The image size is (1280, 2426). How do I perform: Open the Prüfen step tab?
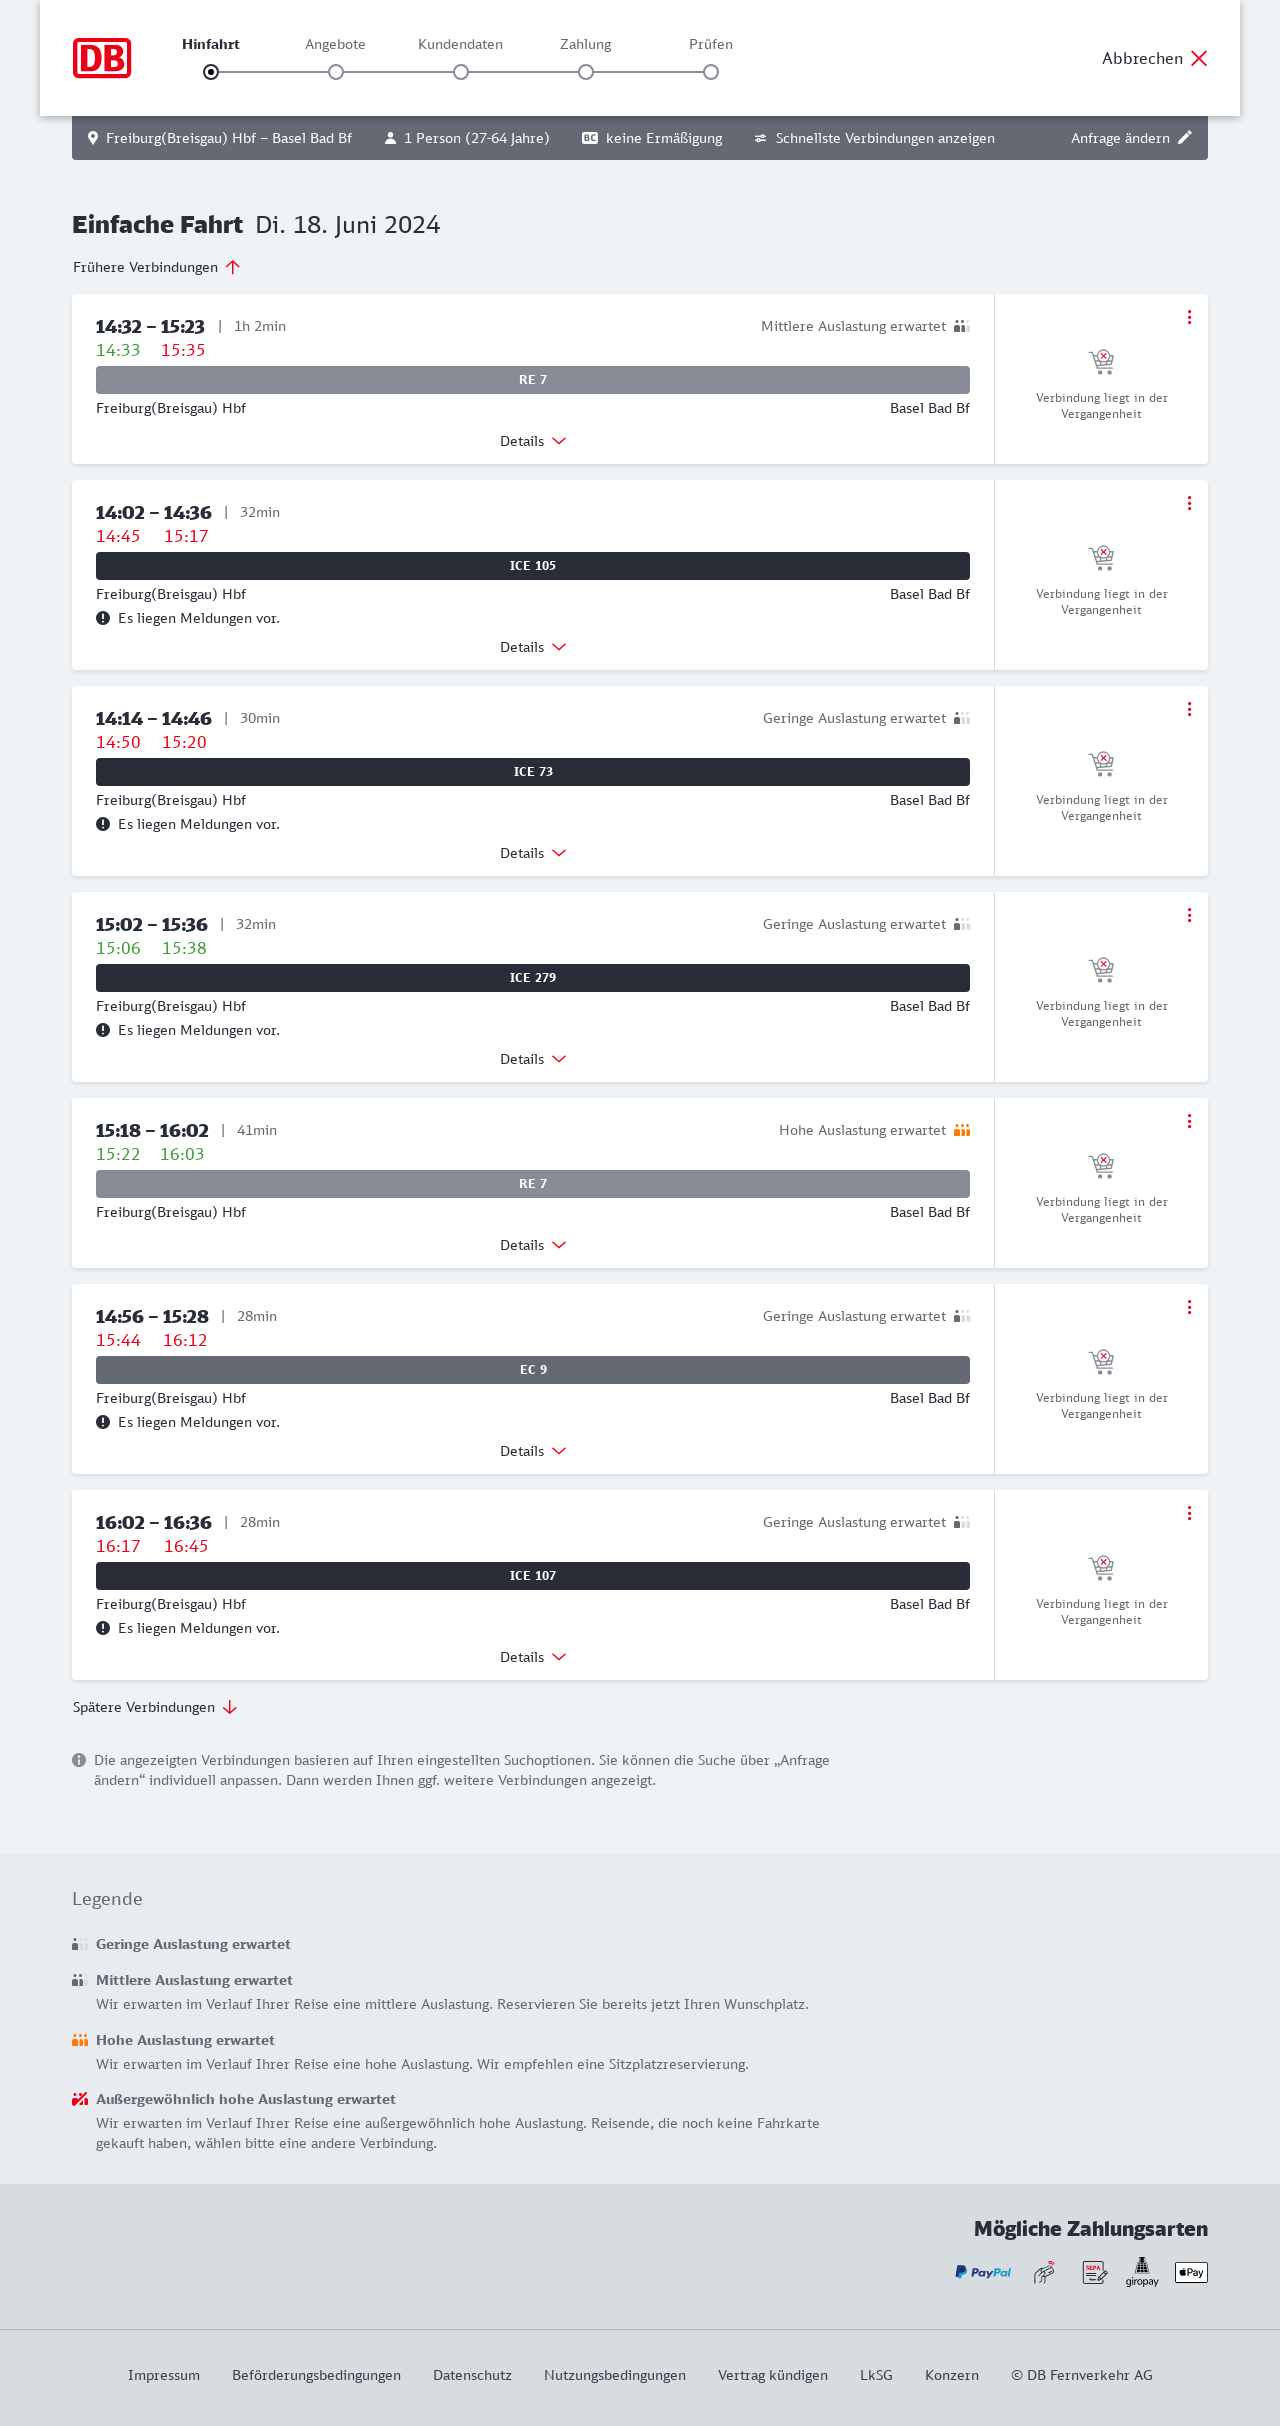pyautogui.click(x=711, y=44)
